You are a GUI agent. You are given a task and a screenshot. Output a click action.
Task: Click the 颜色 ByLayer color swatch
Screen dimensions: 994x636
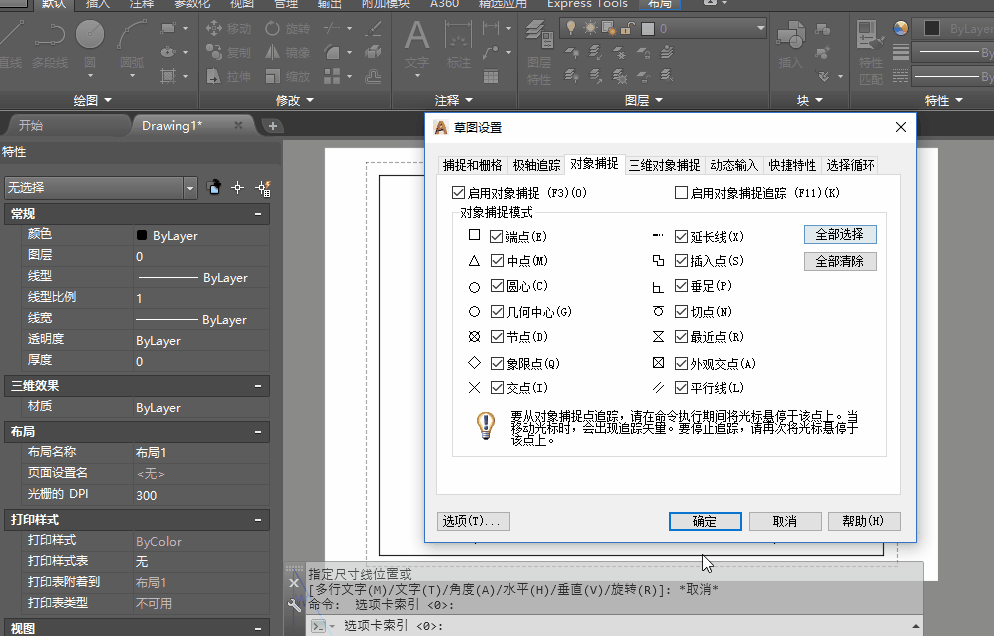pyautogui.click(x=142, y=236)
